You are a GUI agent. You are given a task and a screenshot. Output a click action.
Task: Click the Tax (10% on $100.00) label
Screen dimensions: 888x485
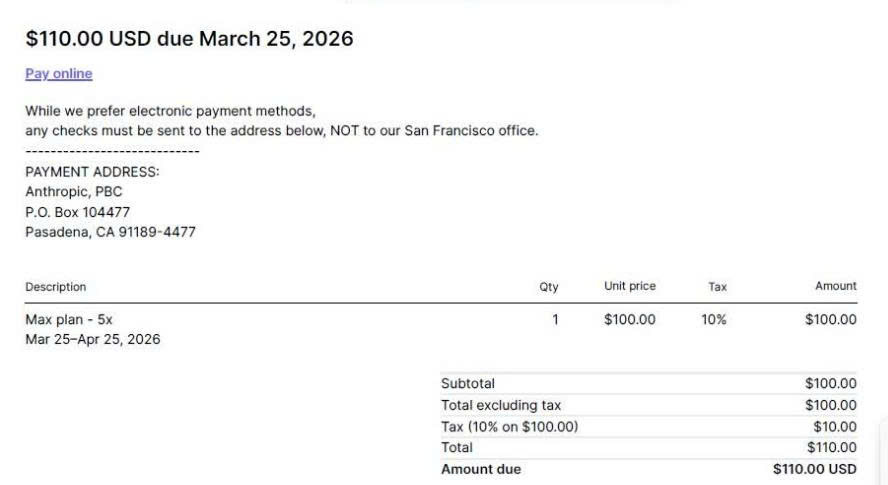pos(509,427)
